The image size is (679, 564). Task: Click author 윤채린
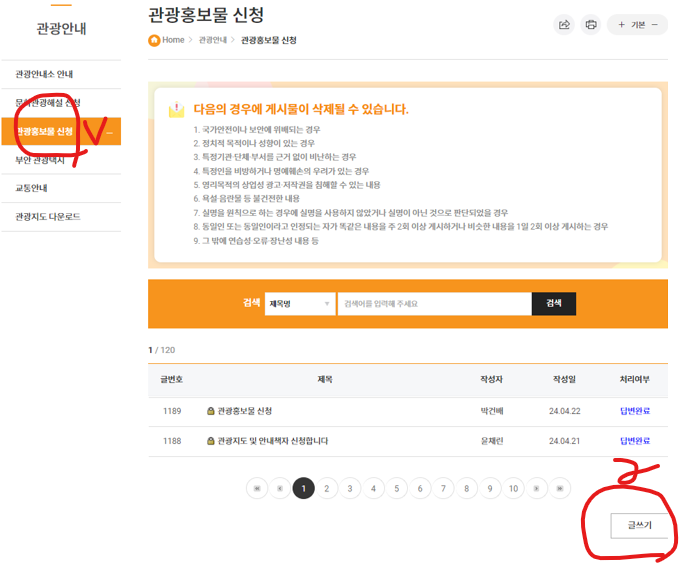coord(492,441)
